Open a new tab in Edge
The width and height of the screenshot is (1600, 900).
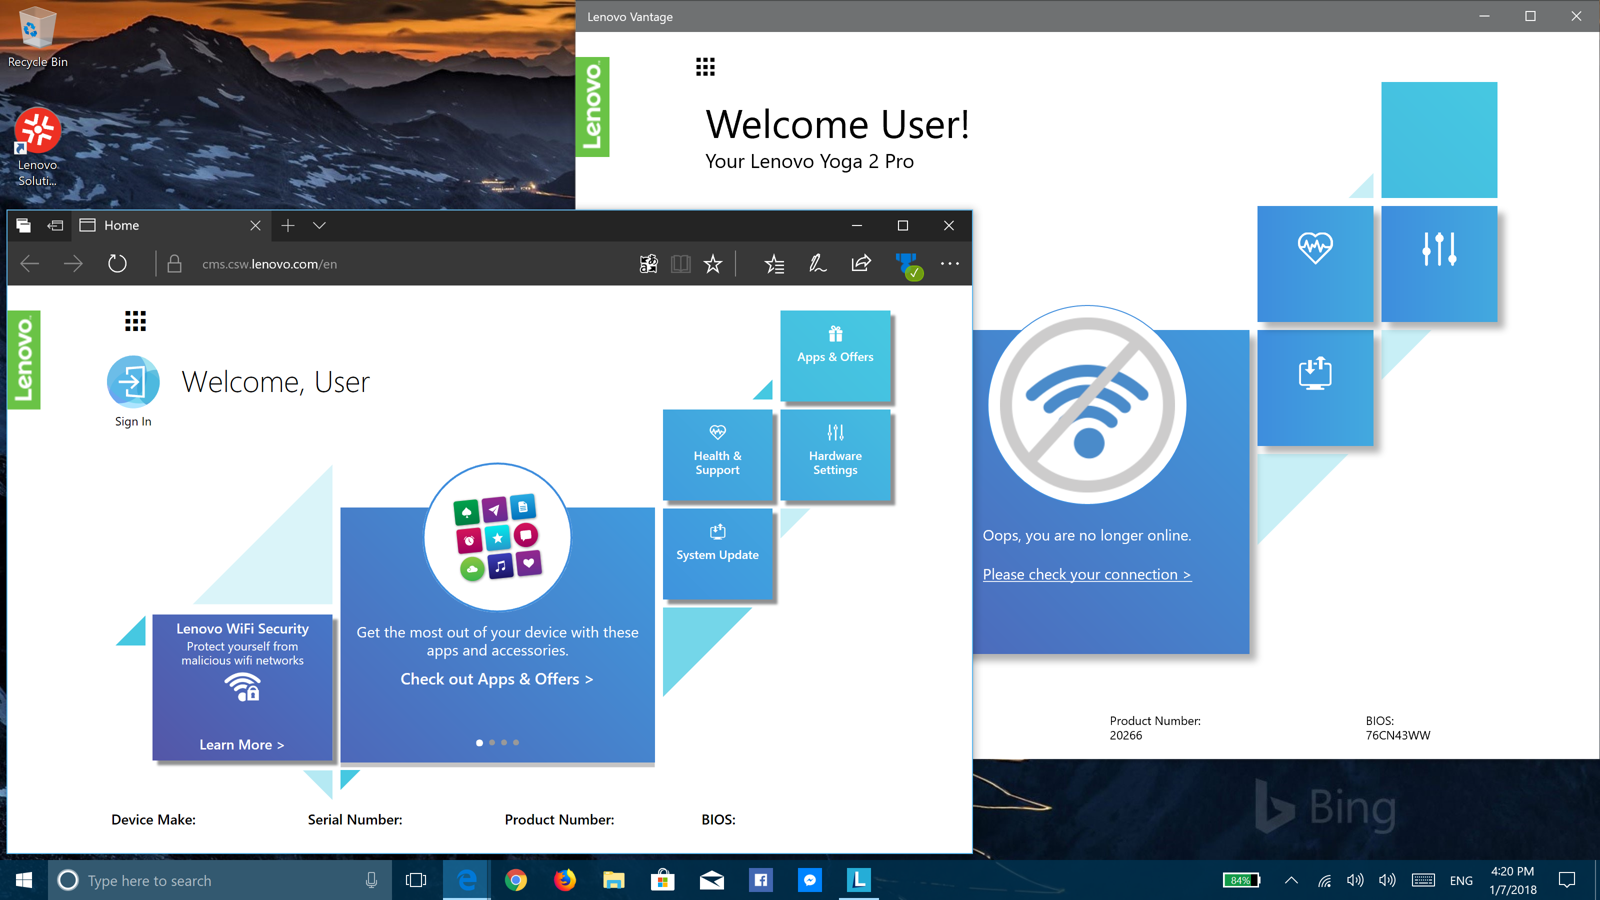coord(288,226)
